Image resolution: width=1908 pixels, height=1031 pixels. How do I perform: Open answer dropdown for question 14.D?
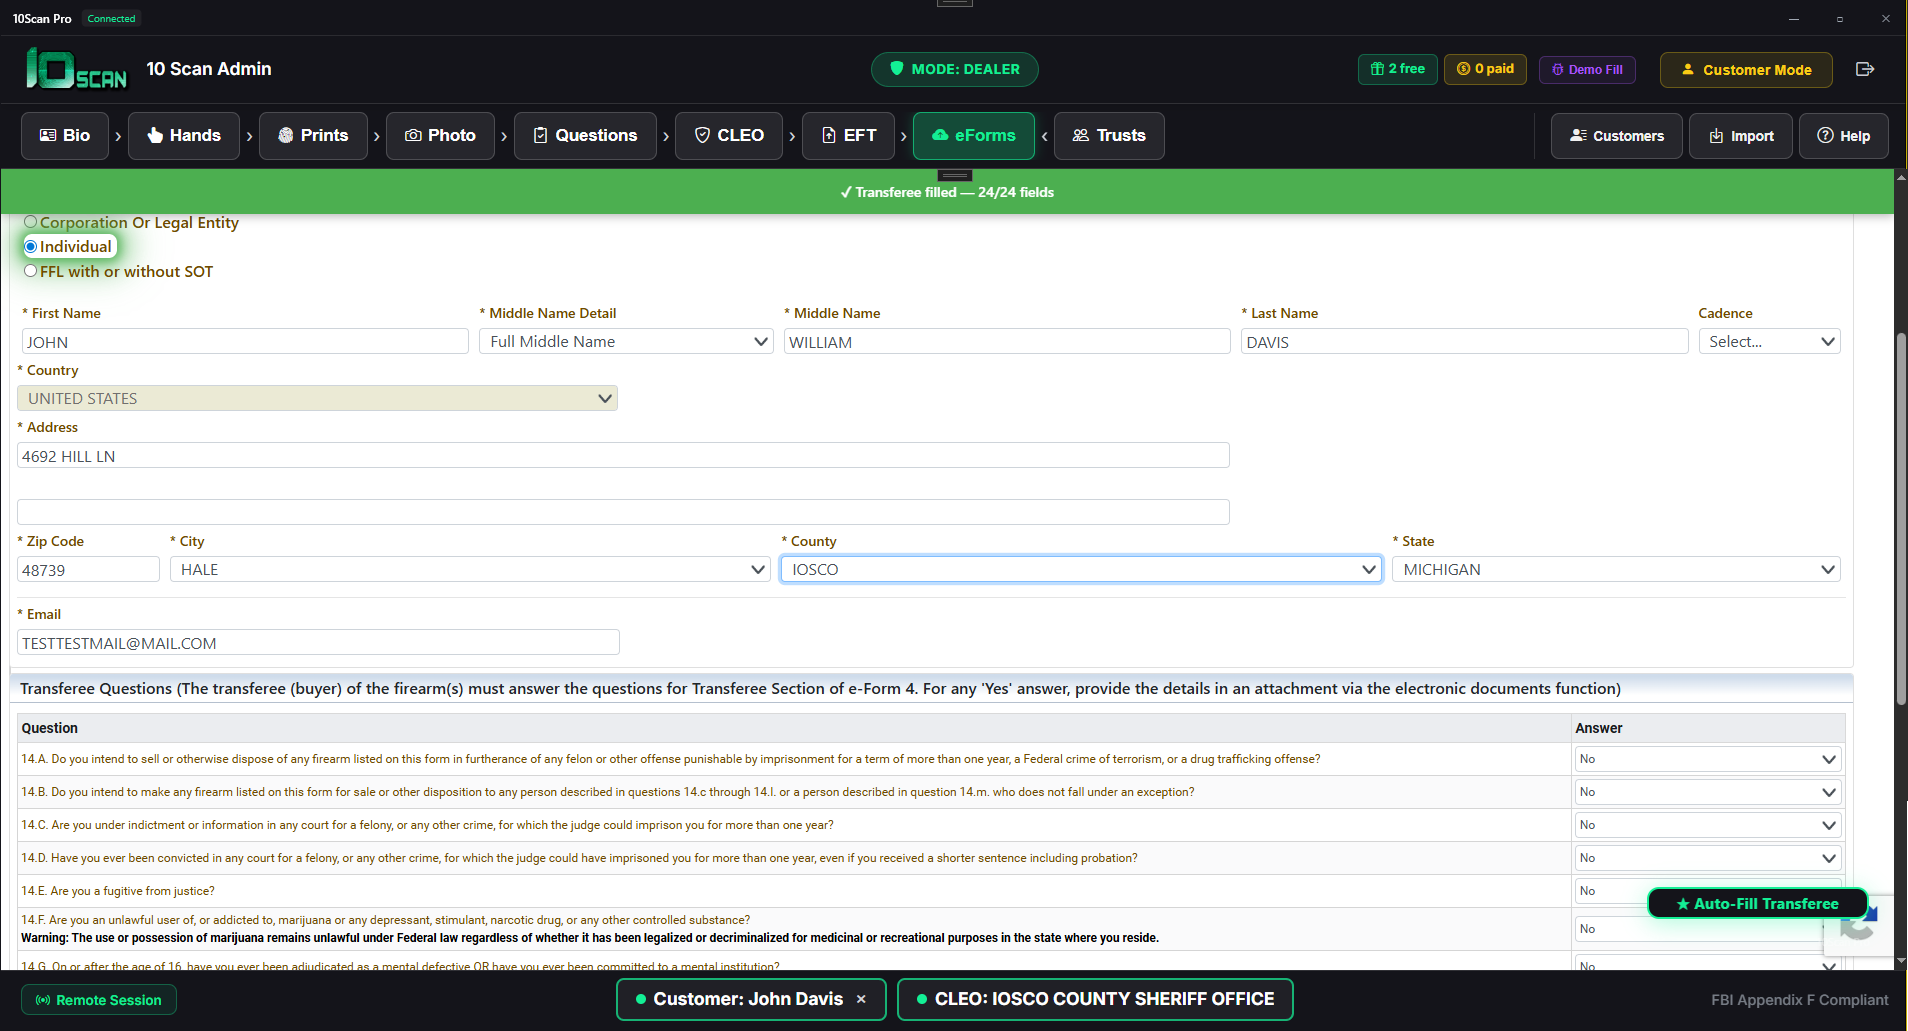click(x=1708, y=858)
